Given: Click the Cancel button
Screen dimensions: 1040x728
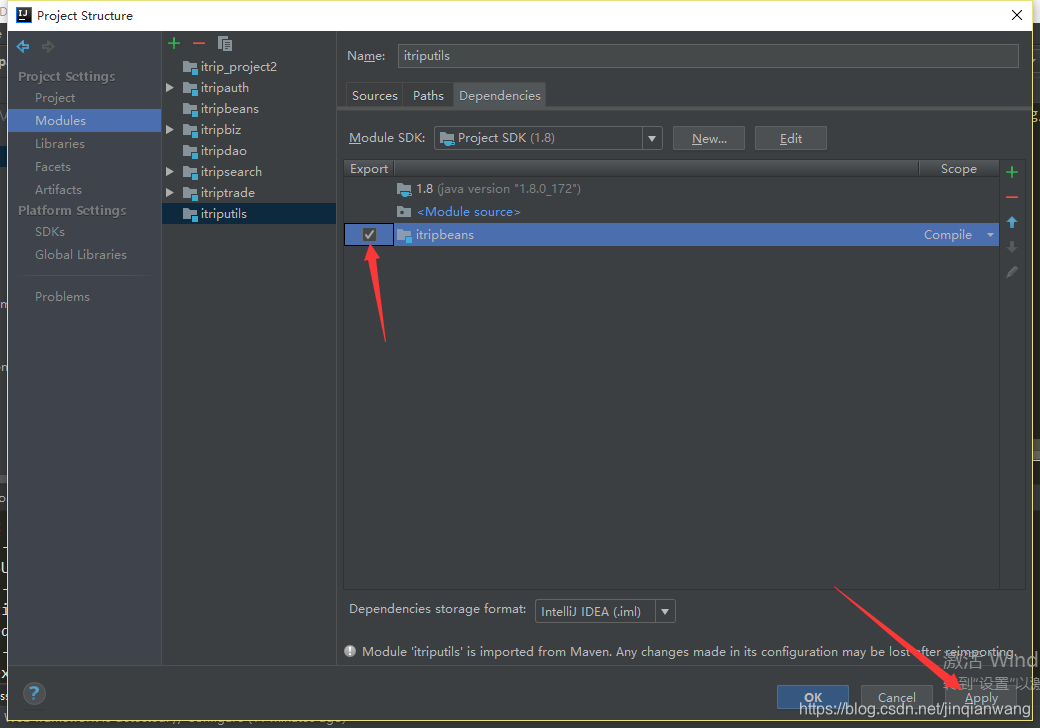Looking at the screenshot, I should pyautogui.click(x=897, y=697).
